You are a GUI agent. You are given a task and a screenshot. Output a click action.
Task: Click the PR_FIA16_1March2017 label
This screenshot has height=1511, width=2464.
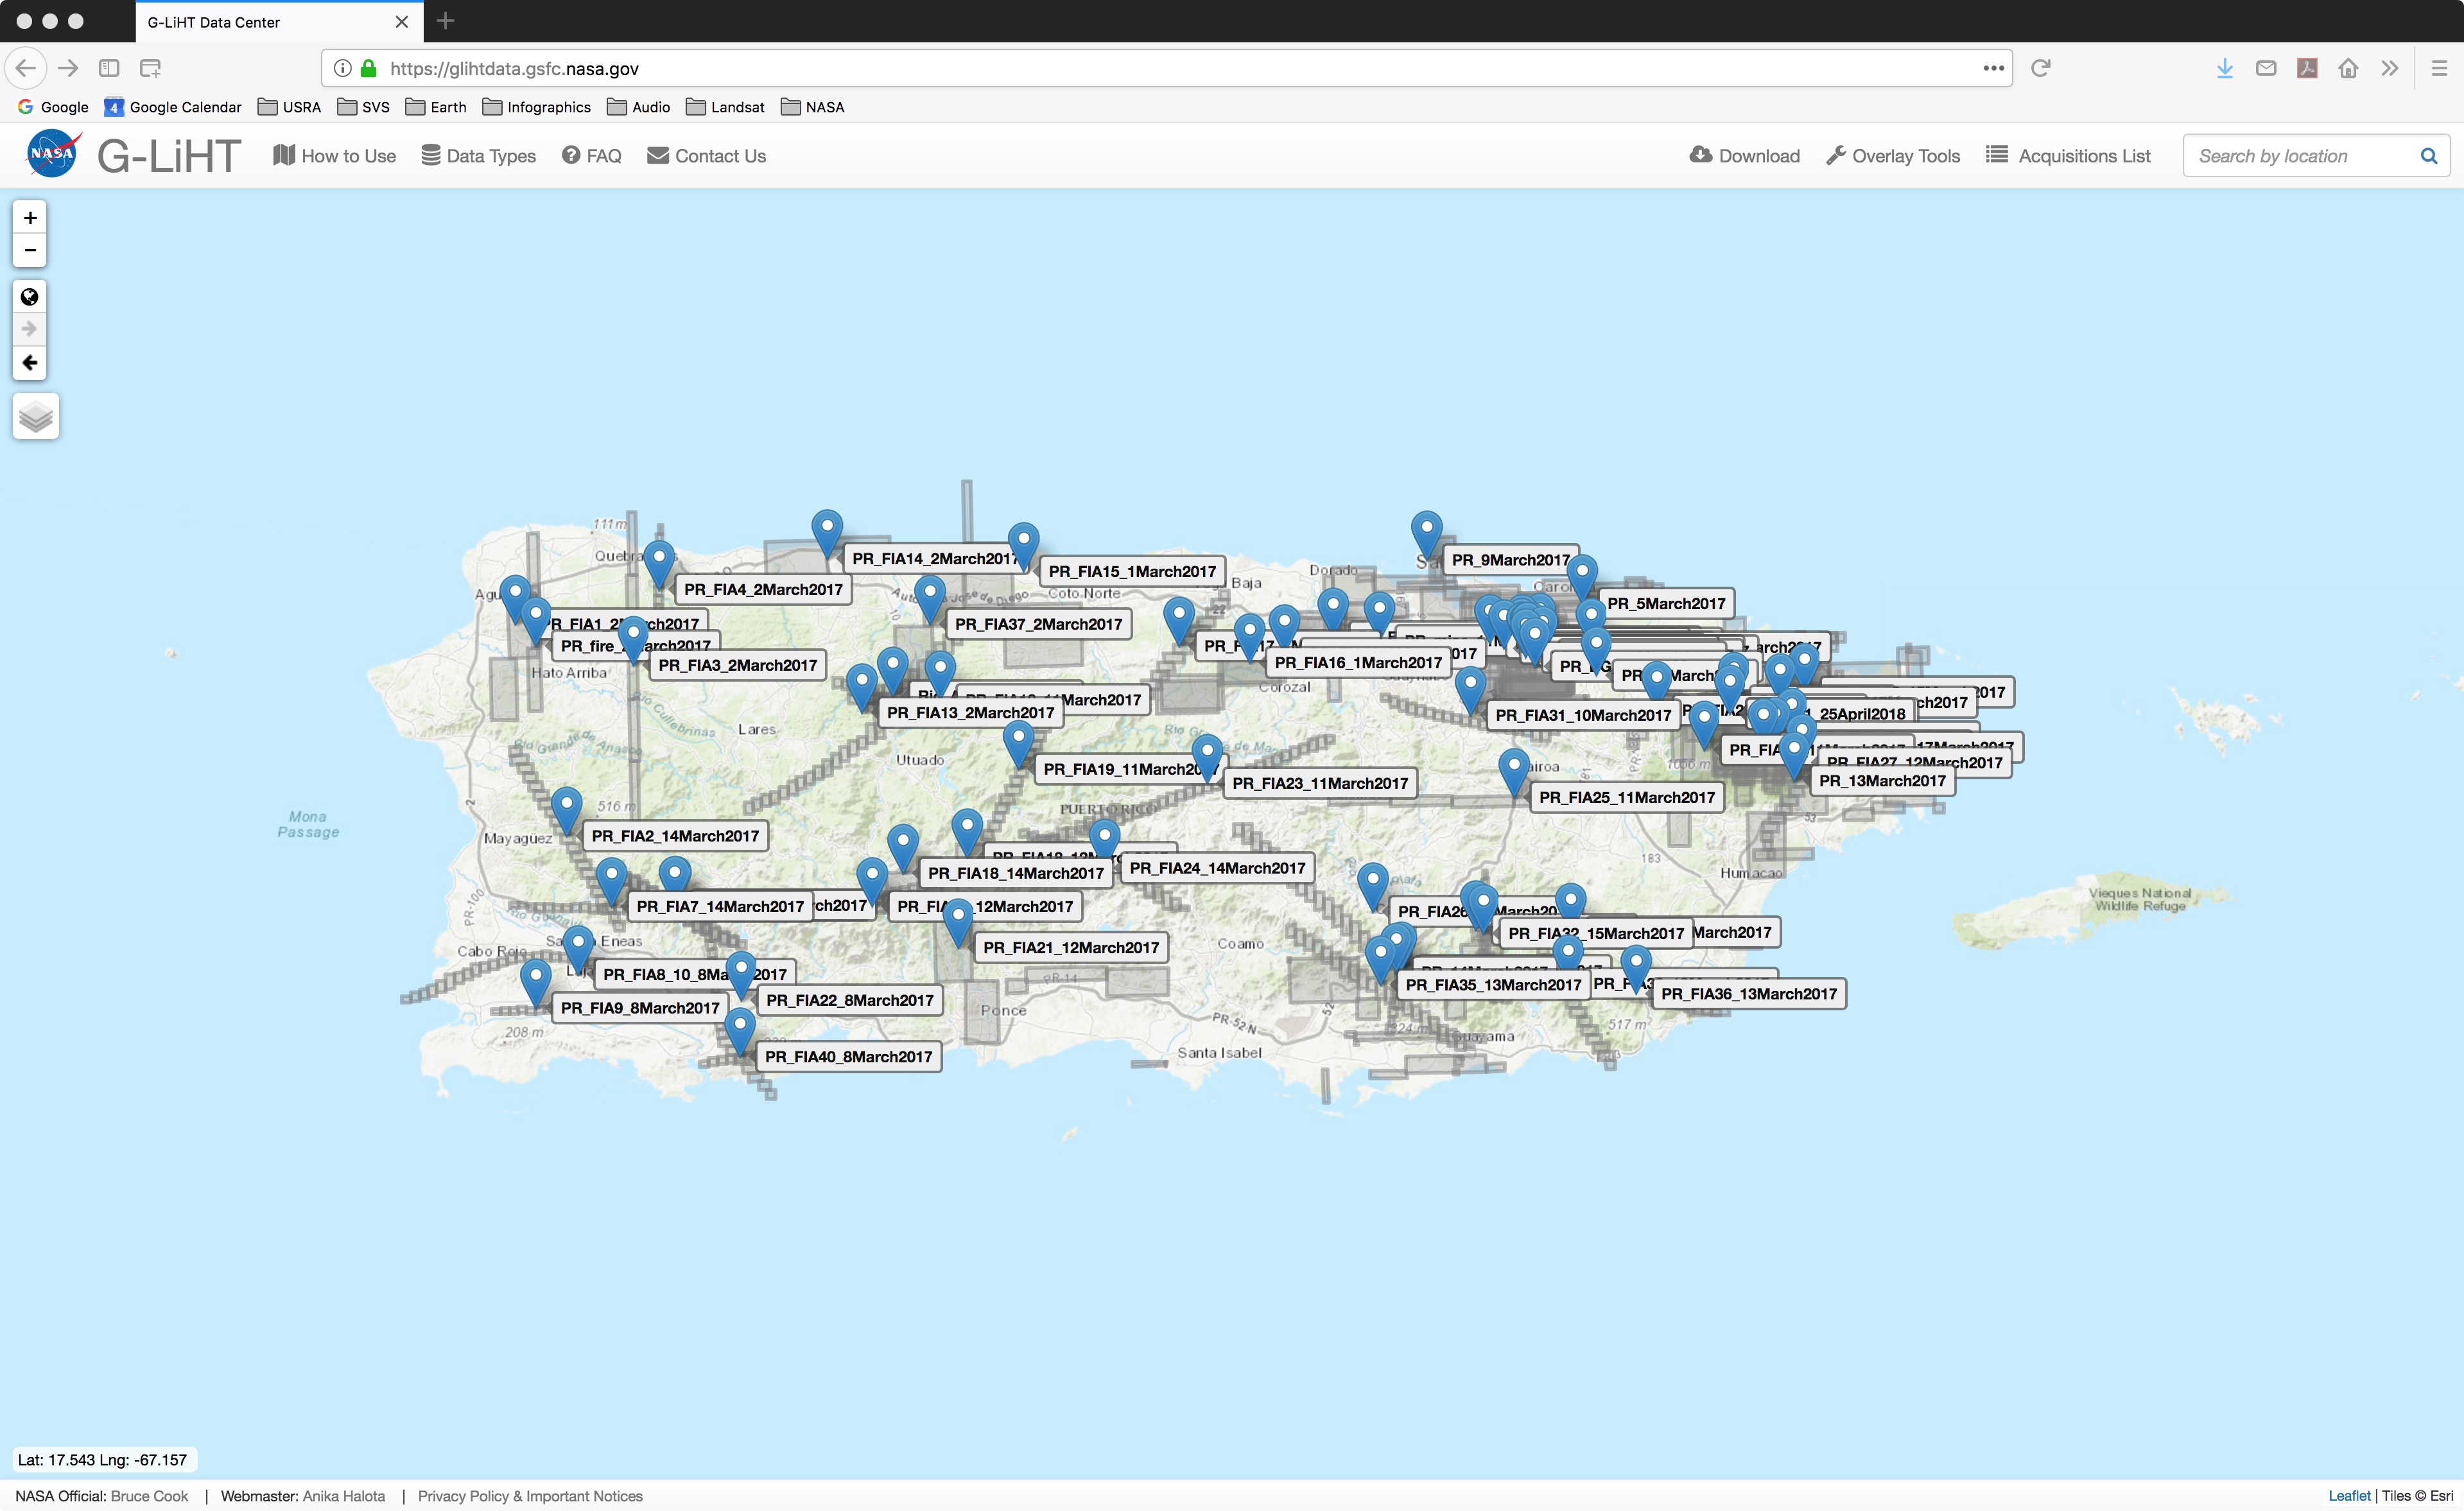(1358, 662)
